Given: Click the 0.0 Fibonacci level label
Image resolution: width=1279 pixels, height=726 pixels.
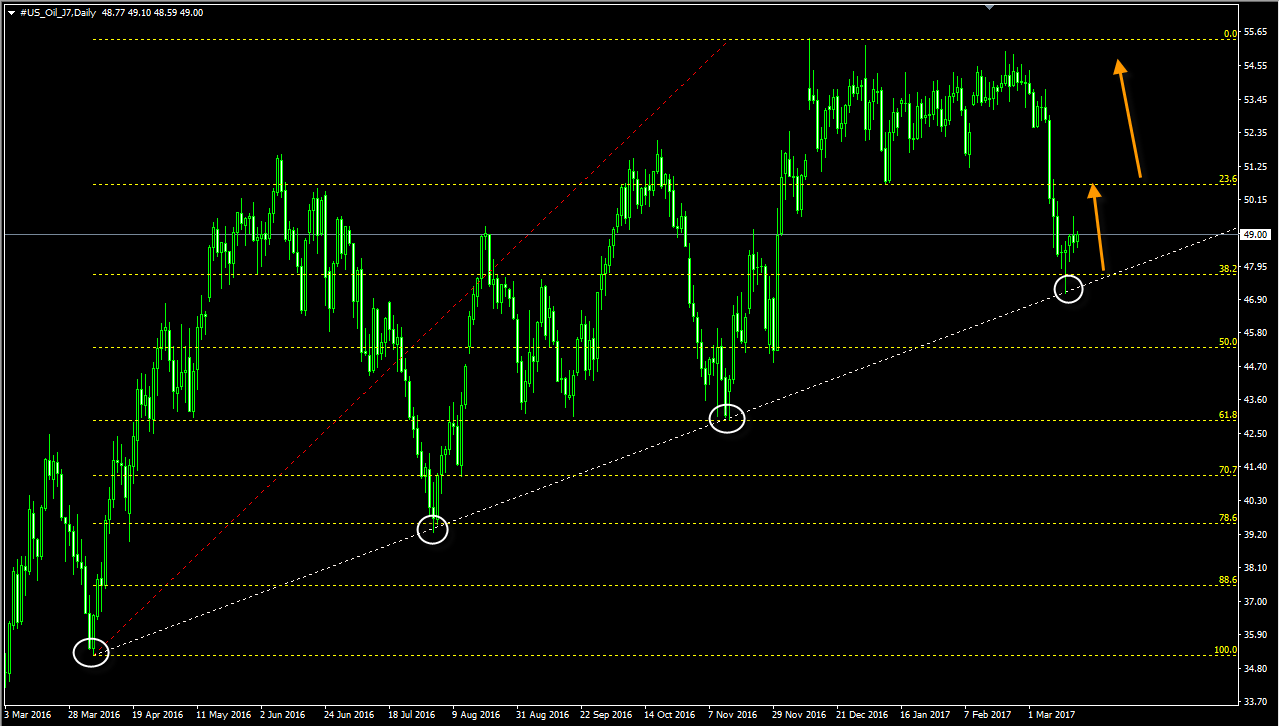Looking at the screenshot, I should tap(1231, 33).
